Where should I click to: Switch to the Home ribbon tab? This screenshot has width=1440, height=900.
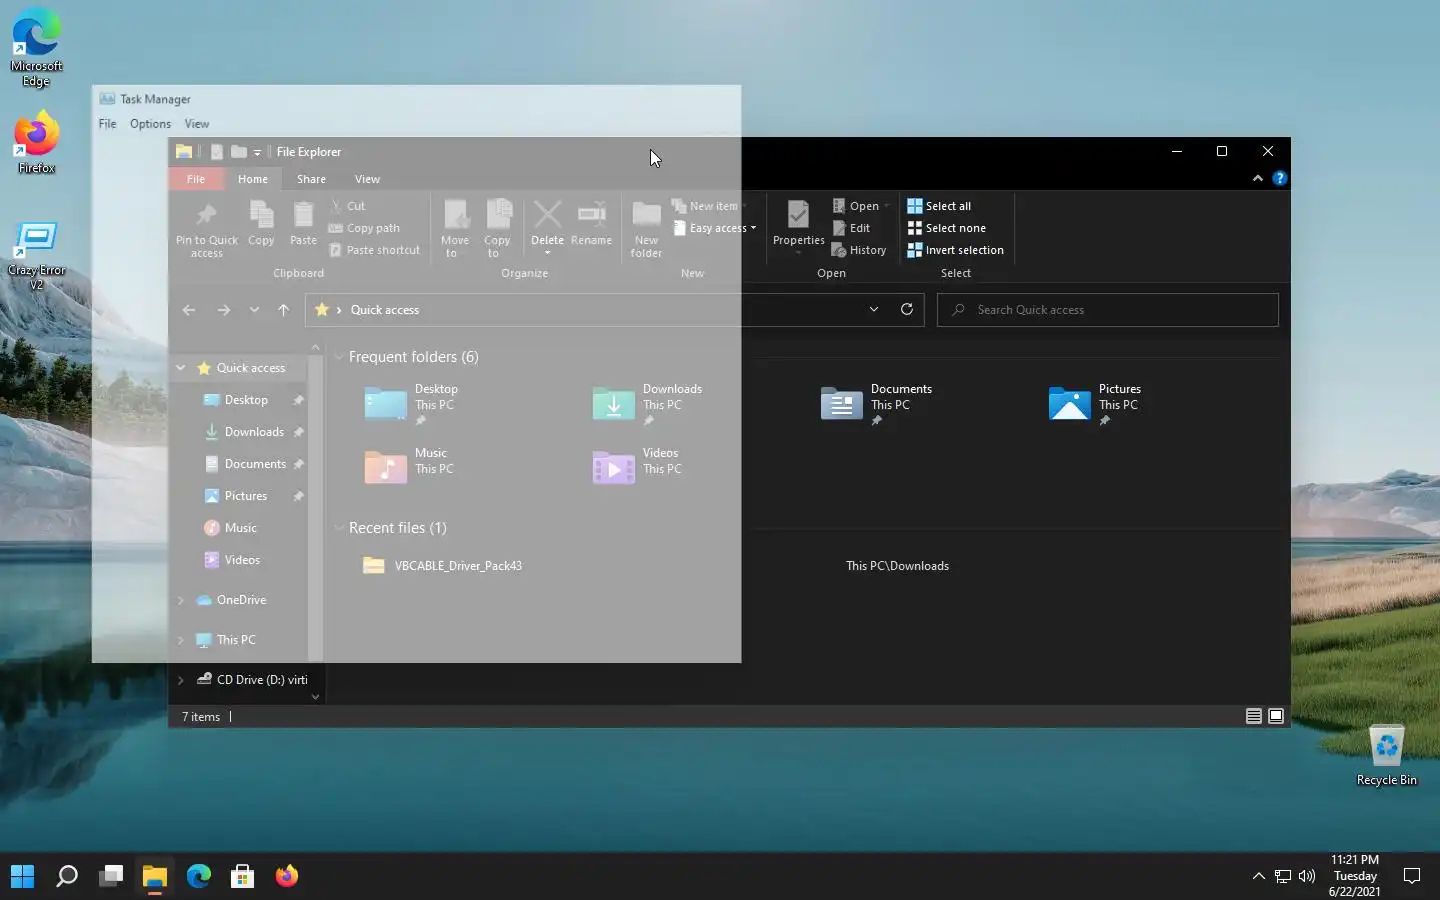[253, 179]
